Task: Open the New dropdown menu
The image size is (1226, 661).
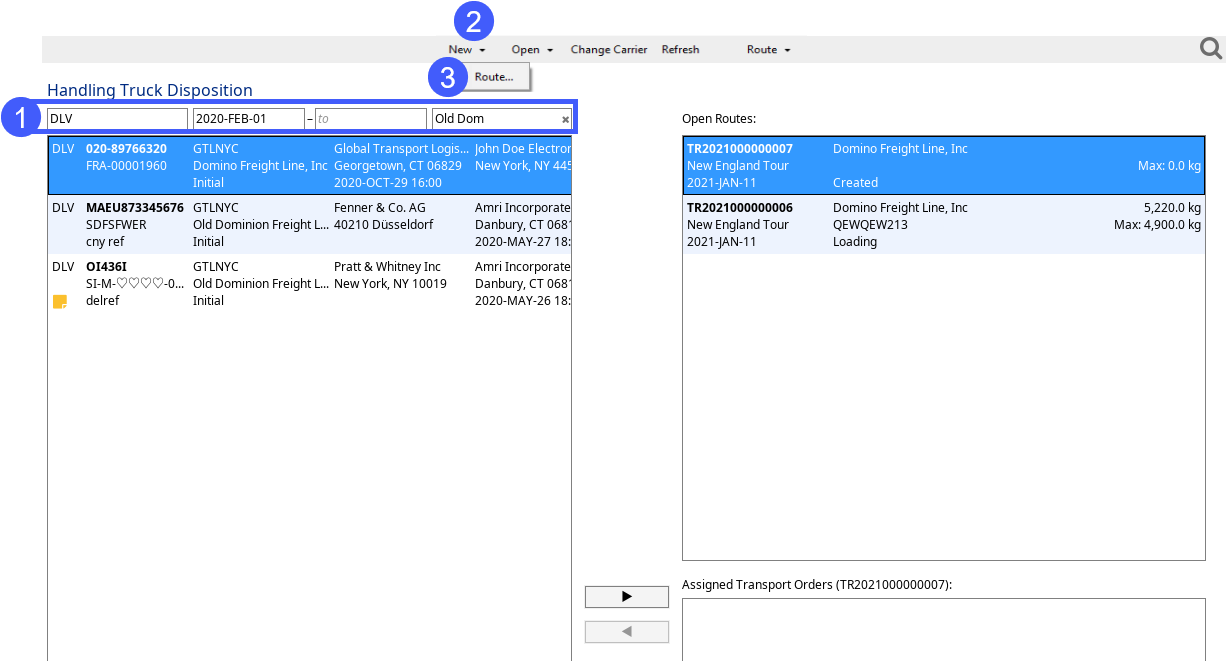Action: click(466, 49)
